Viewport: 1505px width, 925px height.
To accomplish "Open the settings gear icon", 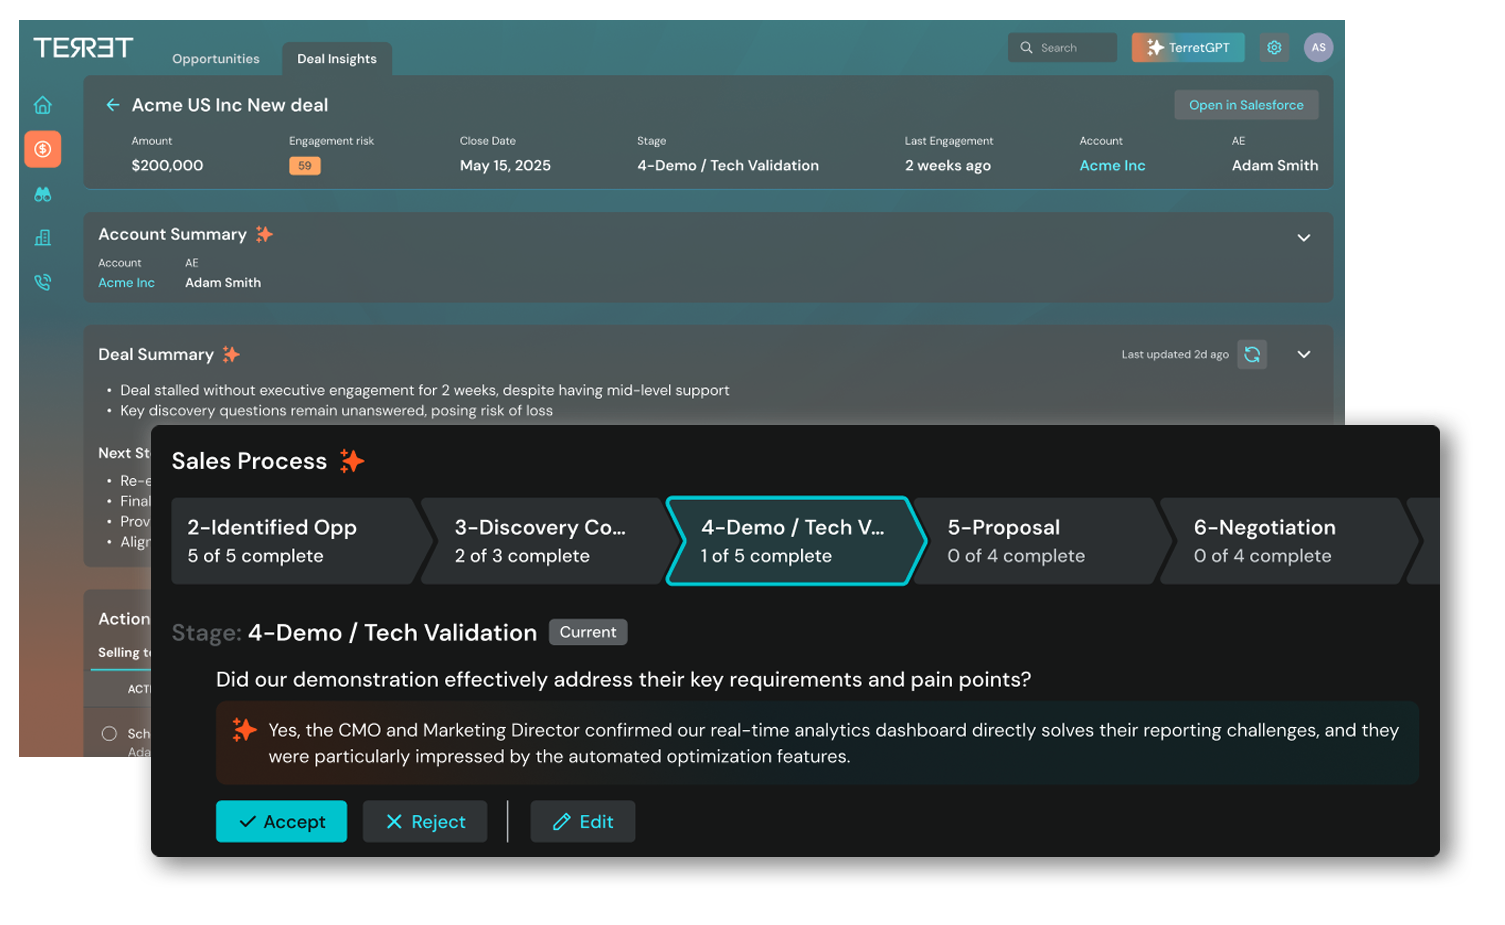I will click(1274, 47).
